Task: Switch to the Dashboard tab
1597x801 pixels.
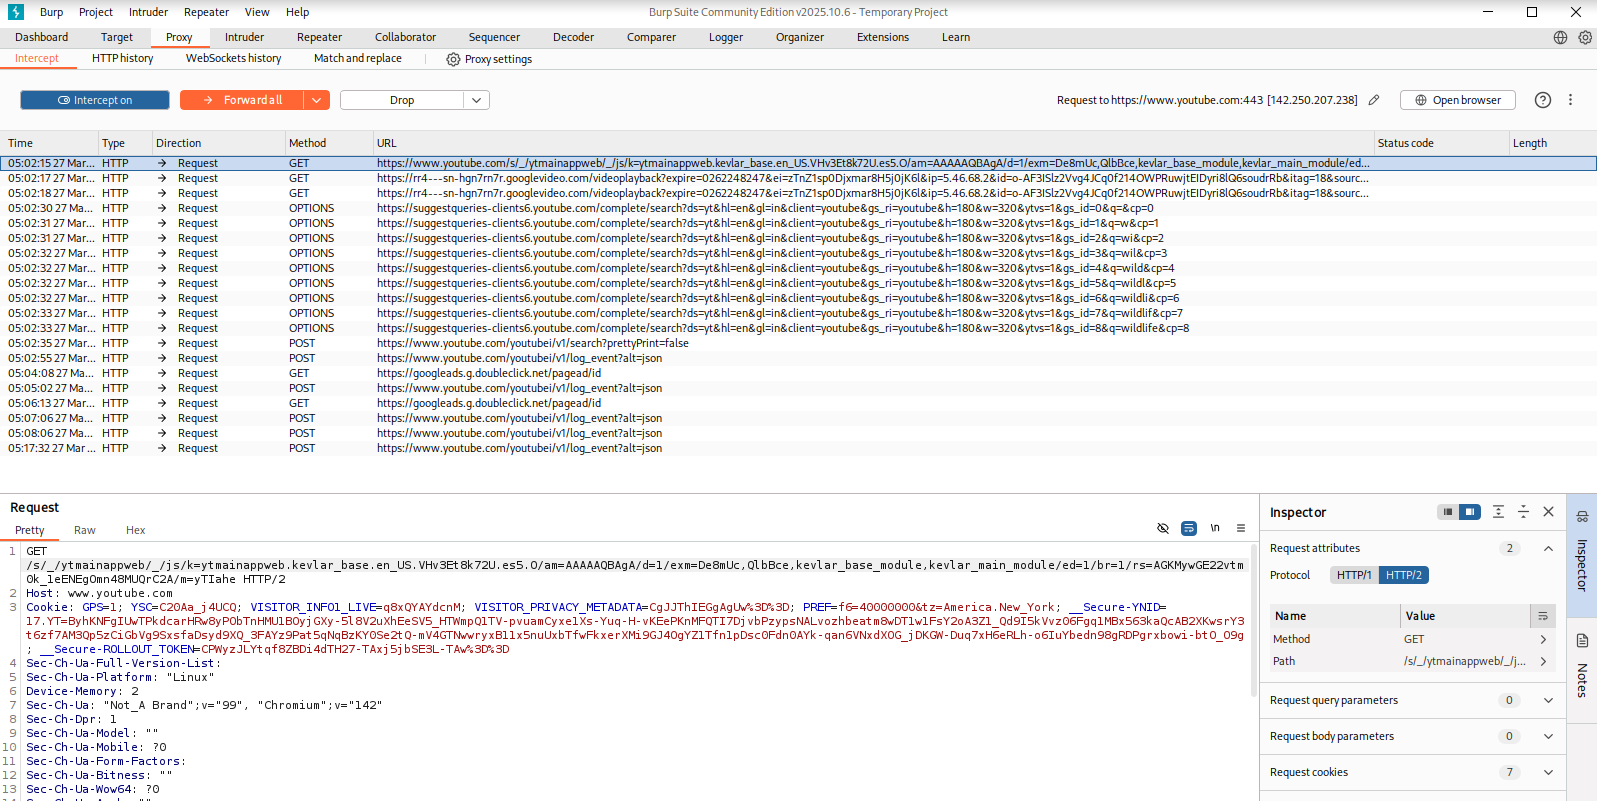Action: [x=42, y=37]
